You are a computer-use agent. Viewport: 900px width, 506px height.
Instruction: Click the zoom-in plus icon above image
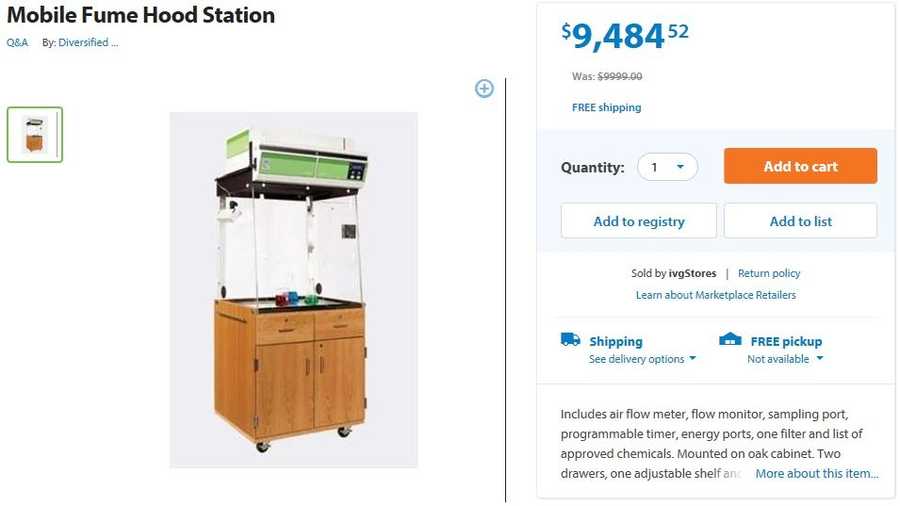pos(484,89)
